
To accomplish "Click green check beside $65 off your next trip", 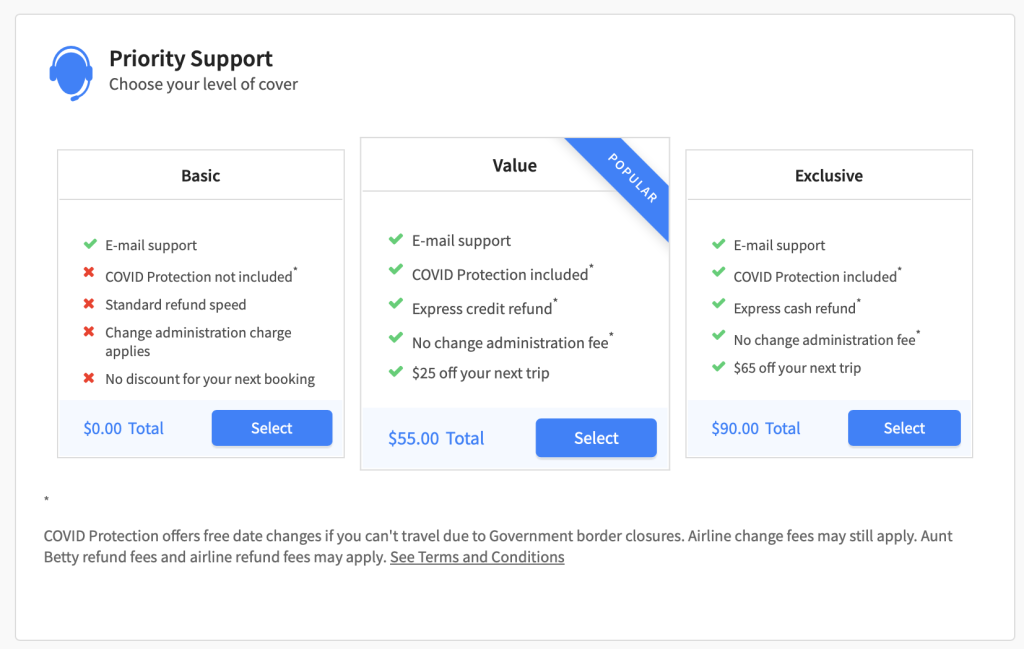I will pos(718,366).
